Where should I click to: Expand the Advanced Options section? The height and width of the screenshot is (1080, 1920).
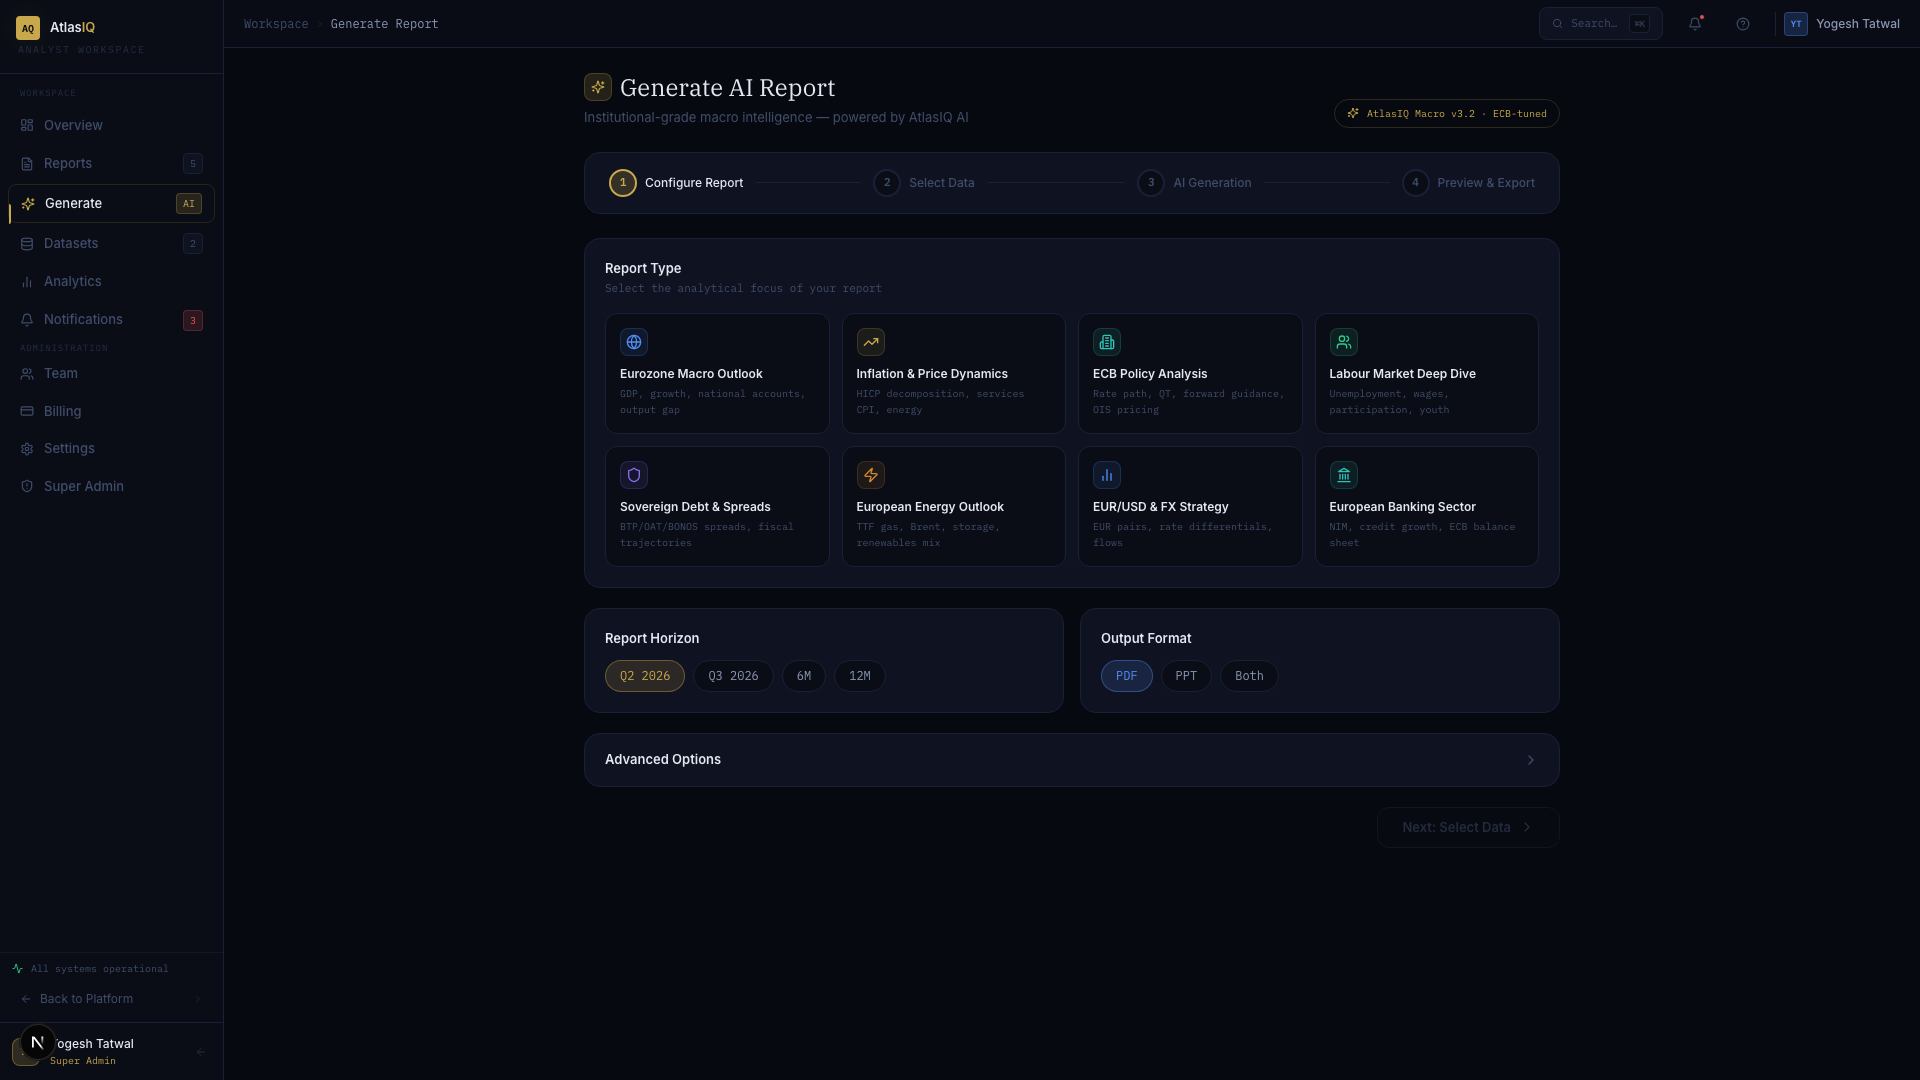coord(1072,760)
